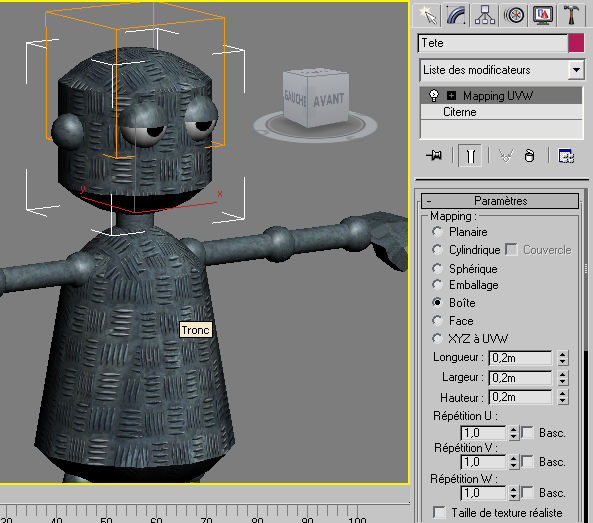Click the Répétition W spinner

[x=513, y=493]
